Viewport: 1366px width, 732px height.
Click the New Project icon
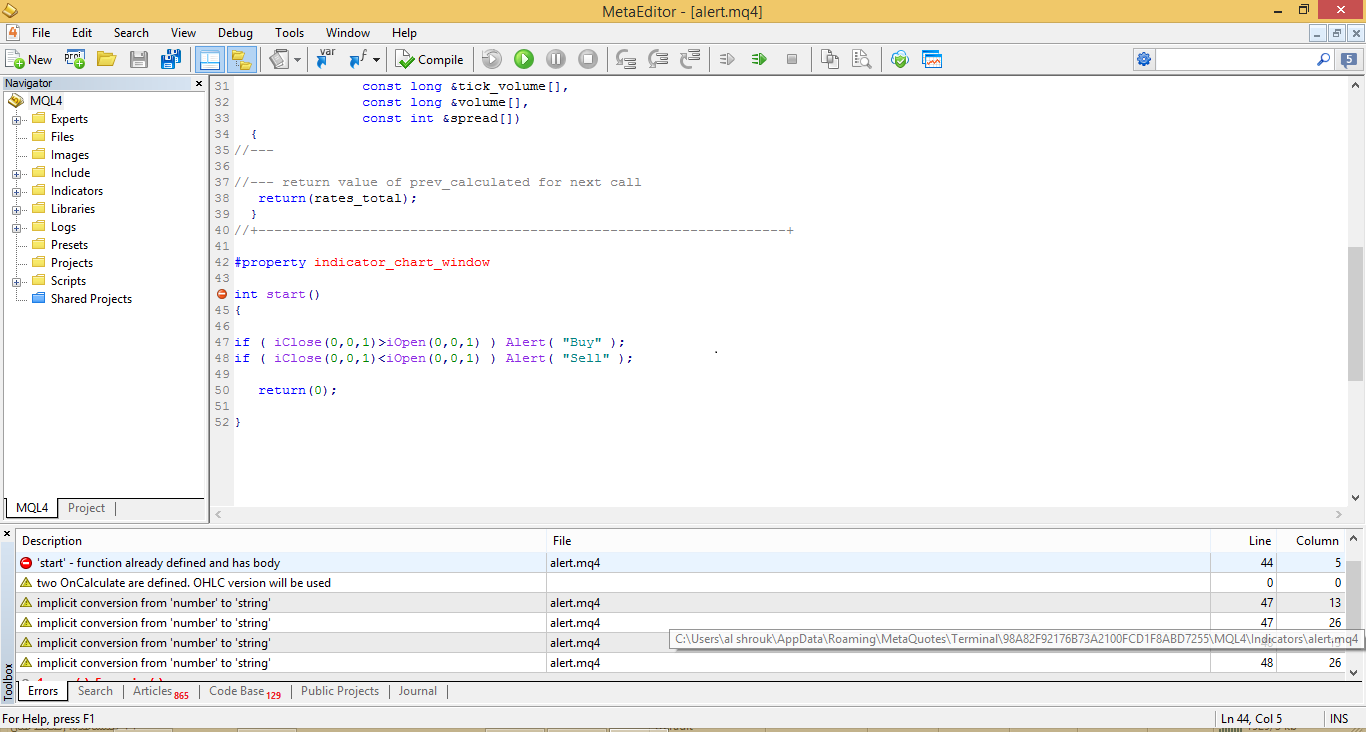tap(75, 59)
